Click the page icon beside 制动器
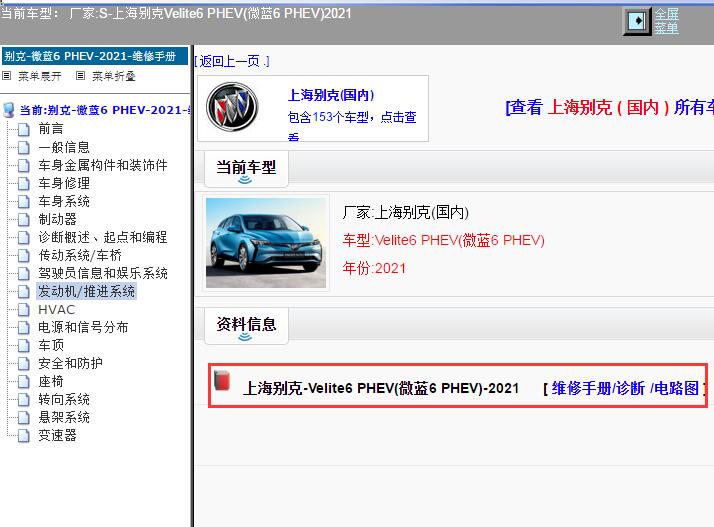Image resolution: width=714 pixels, height=527 pixels. point(24,220)
